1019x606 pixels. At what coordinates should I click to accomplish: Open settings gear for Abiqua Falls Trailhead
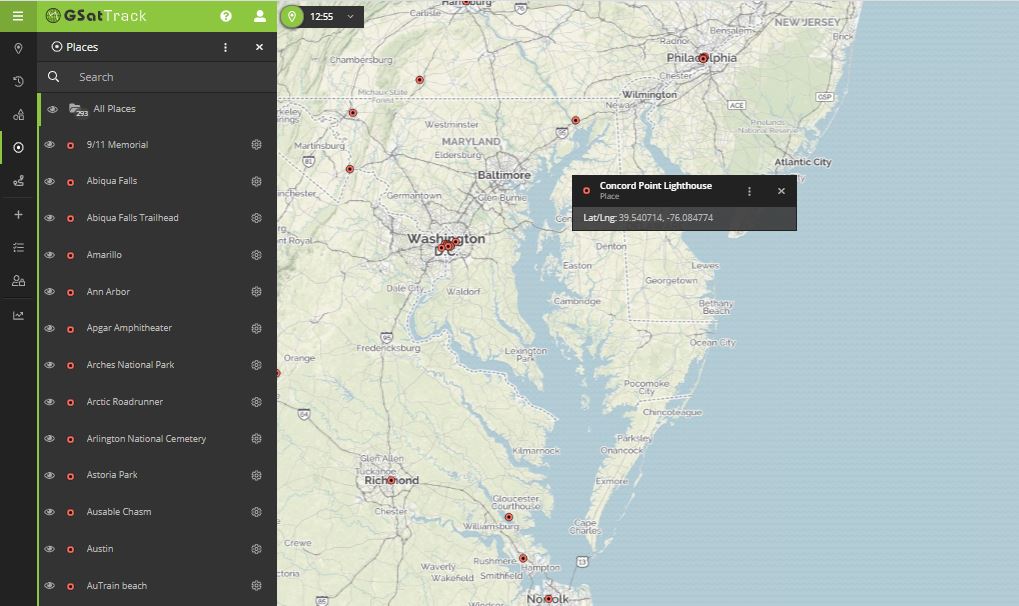256,218
